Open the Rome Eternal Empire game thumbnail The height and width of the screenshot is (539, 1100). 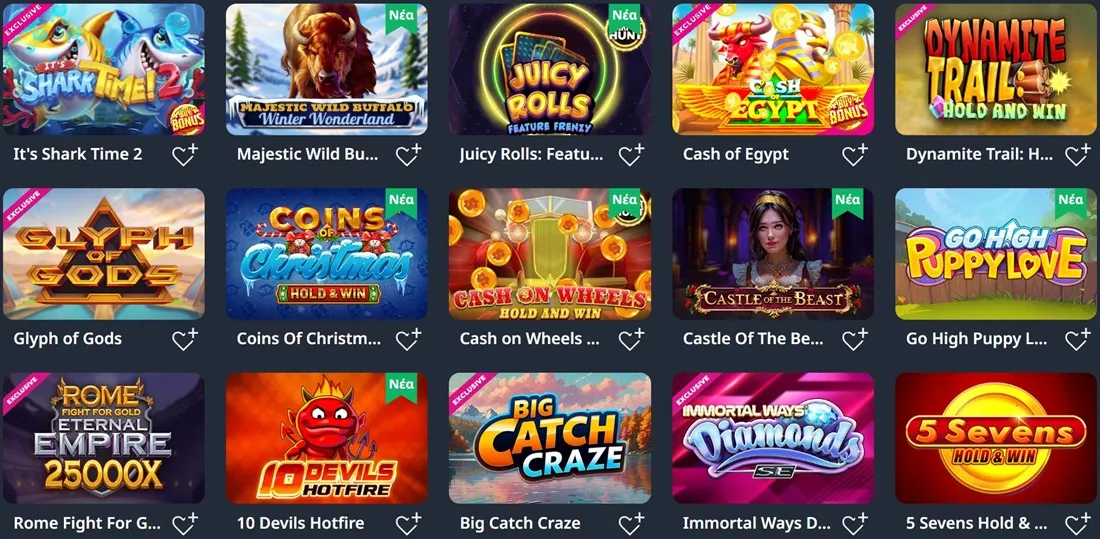104,438
